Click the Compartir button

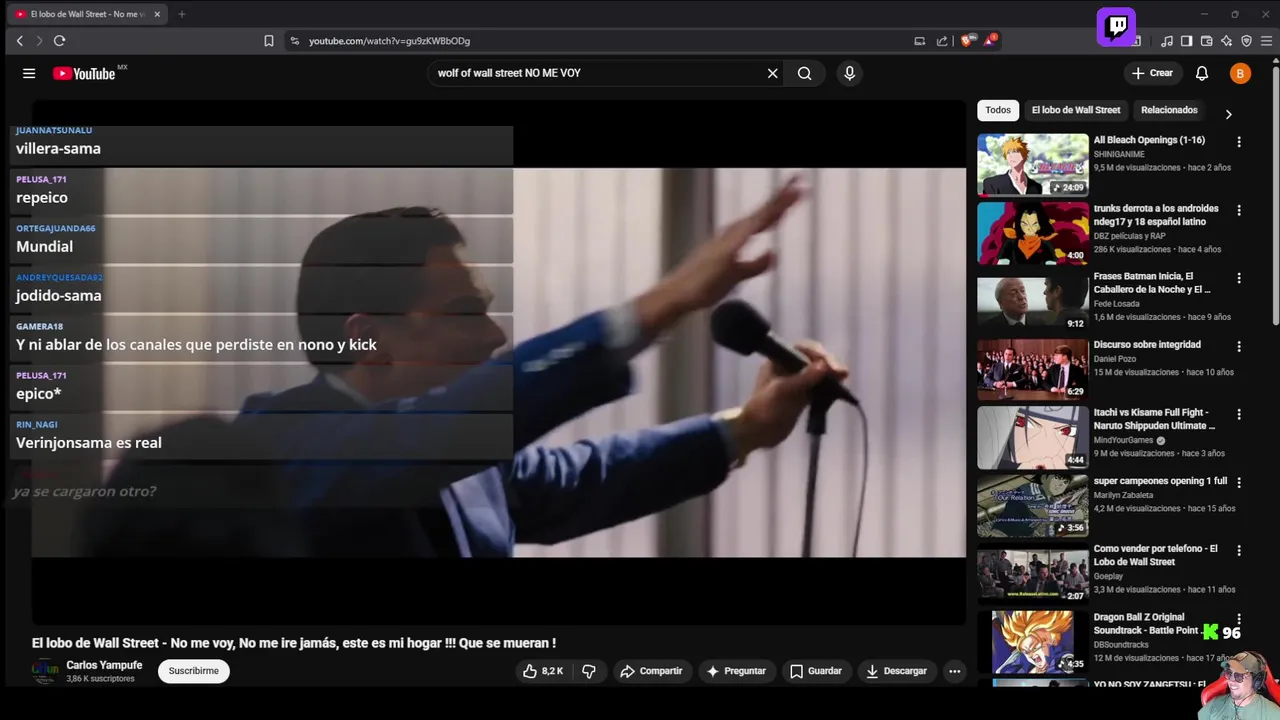(651, 671)
